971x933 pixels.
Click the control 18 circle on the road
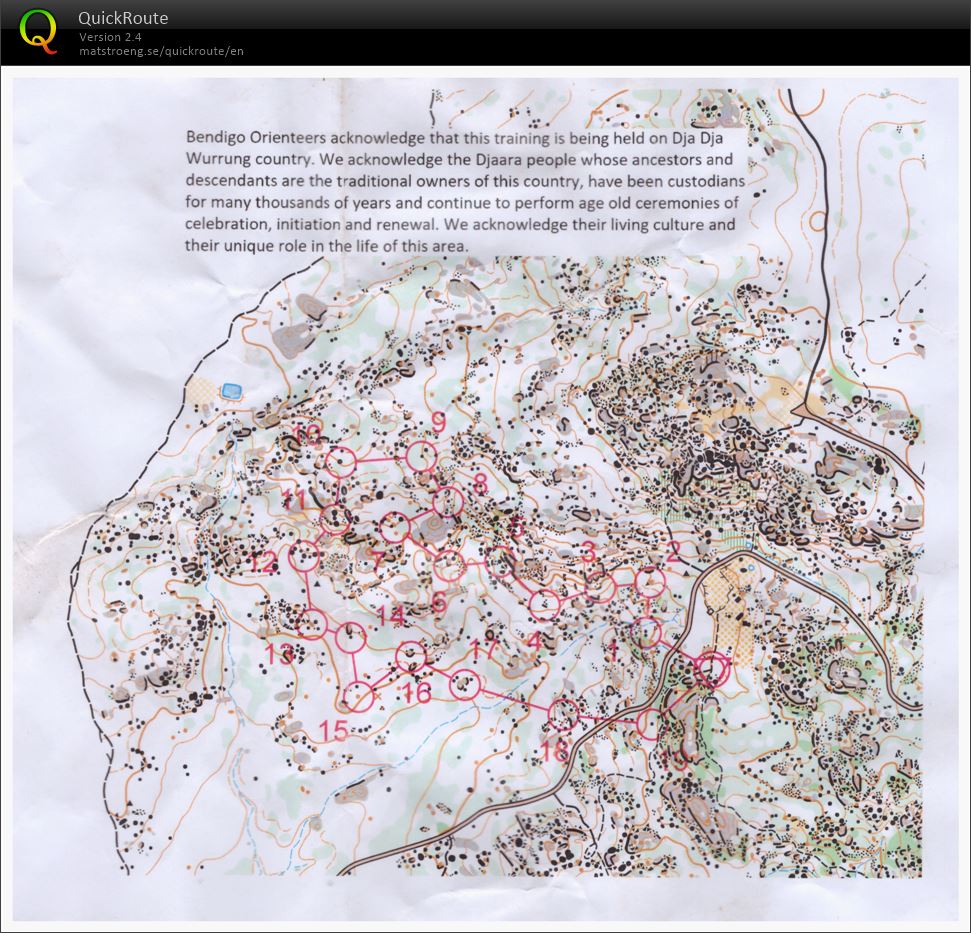point(564,713)
